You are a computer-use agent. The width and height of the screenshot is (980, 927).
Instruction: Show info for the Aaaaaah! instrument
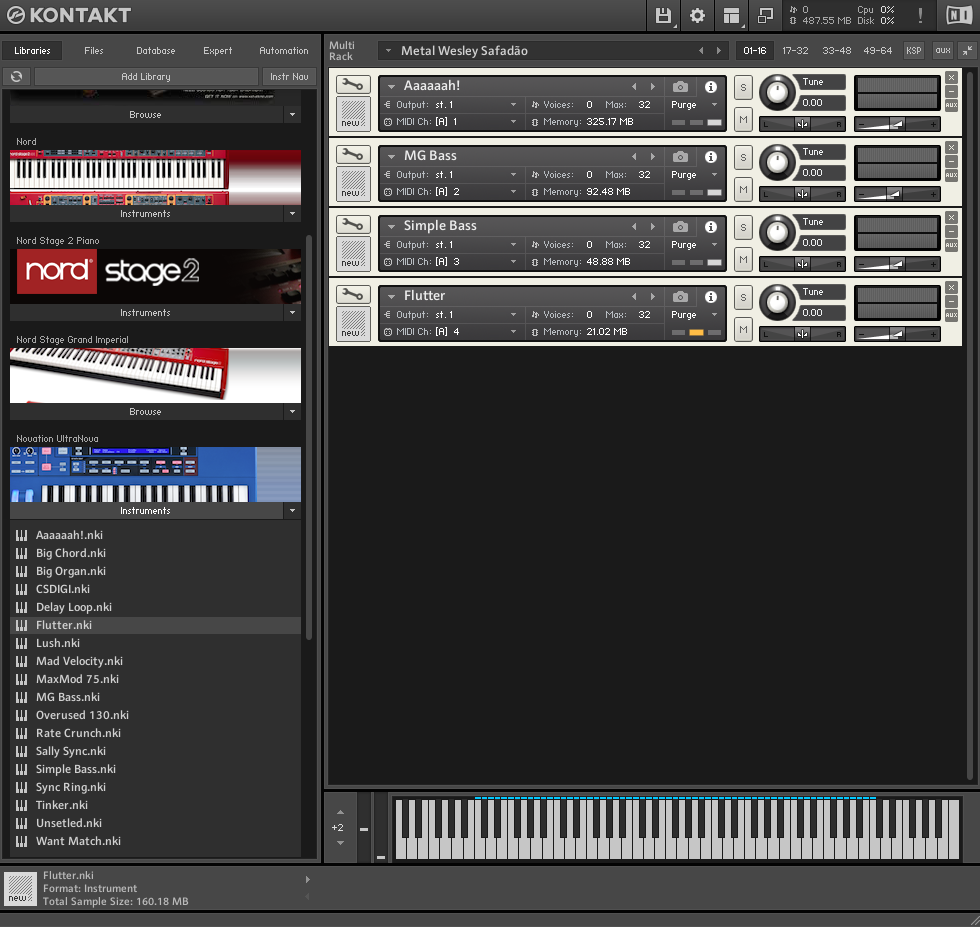[711, 87]
